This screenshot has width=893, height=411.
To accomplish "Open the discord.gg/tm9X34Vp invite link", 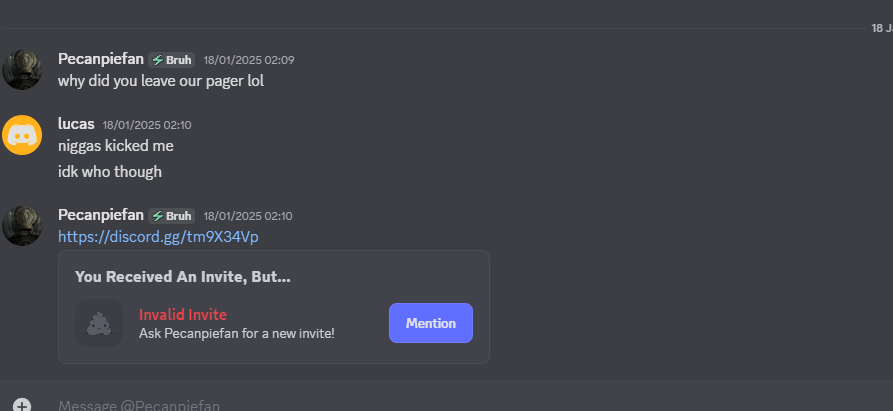I will tap(158, 236).
